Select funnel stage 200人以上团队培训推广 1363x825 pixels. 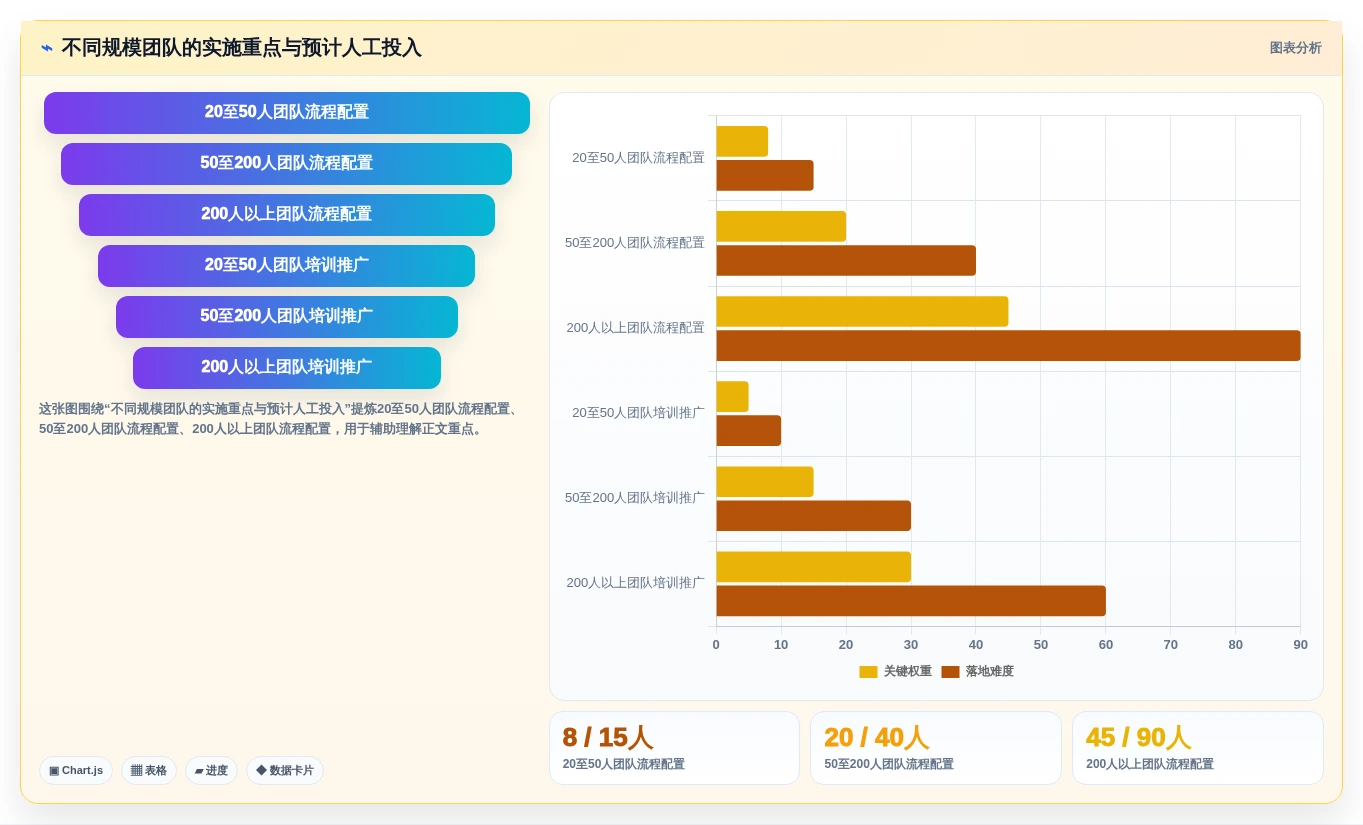coord(287,368)
